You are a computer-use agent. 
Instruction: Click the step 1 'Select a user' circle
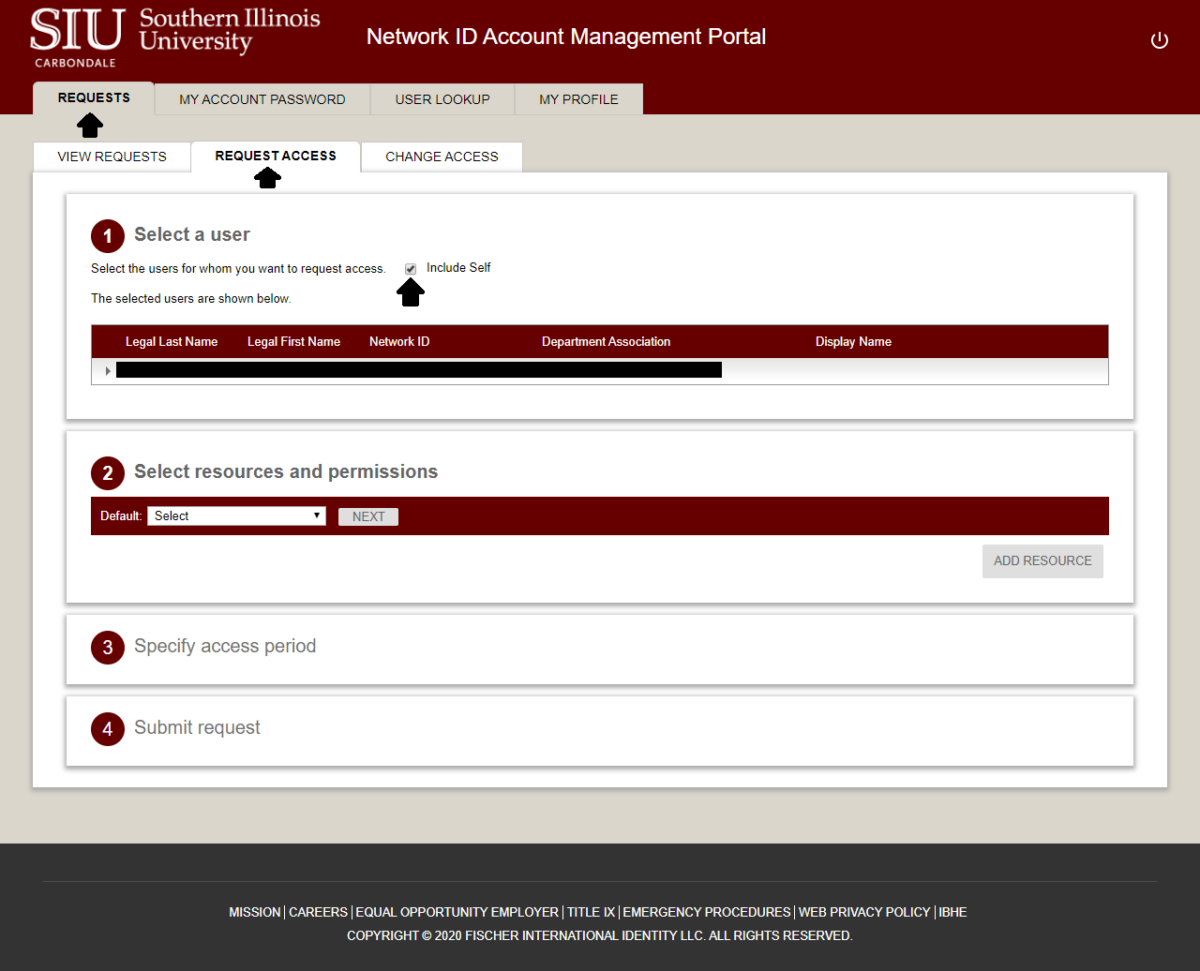coord(107,236)
